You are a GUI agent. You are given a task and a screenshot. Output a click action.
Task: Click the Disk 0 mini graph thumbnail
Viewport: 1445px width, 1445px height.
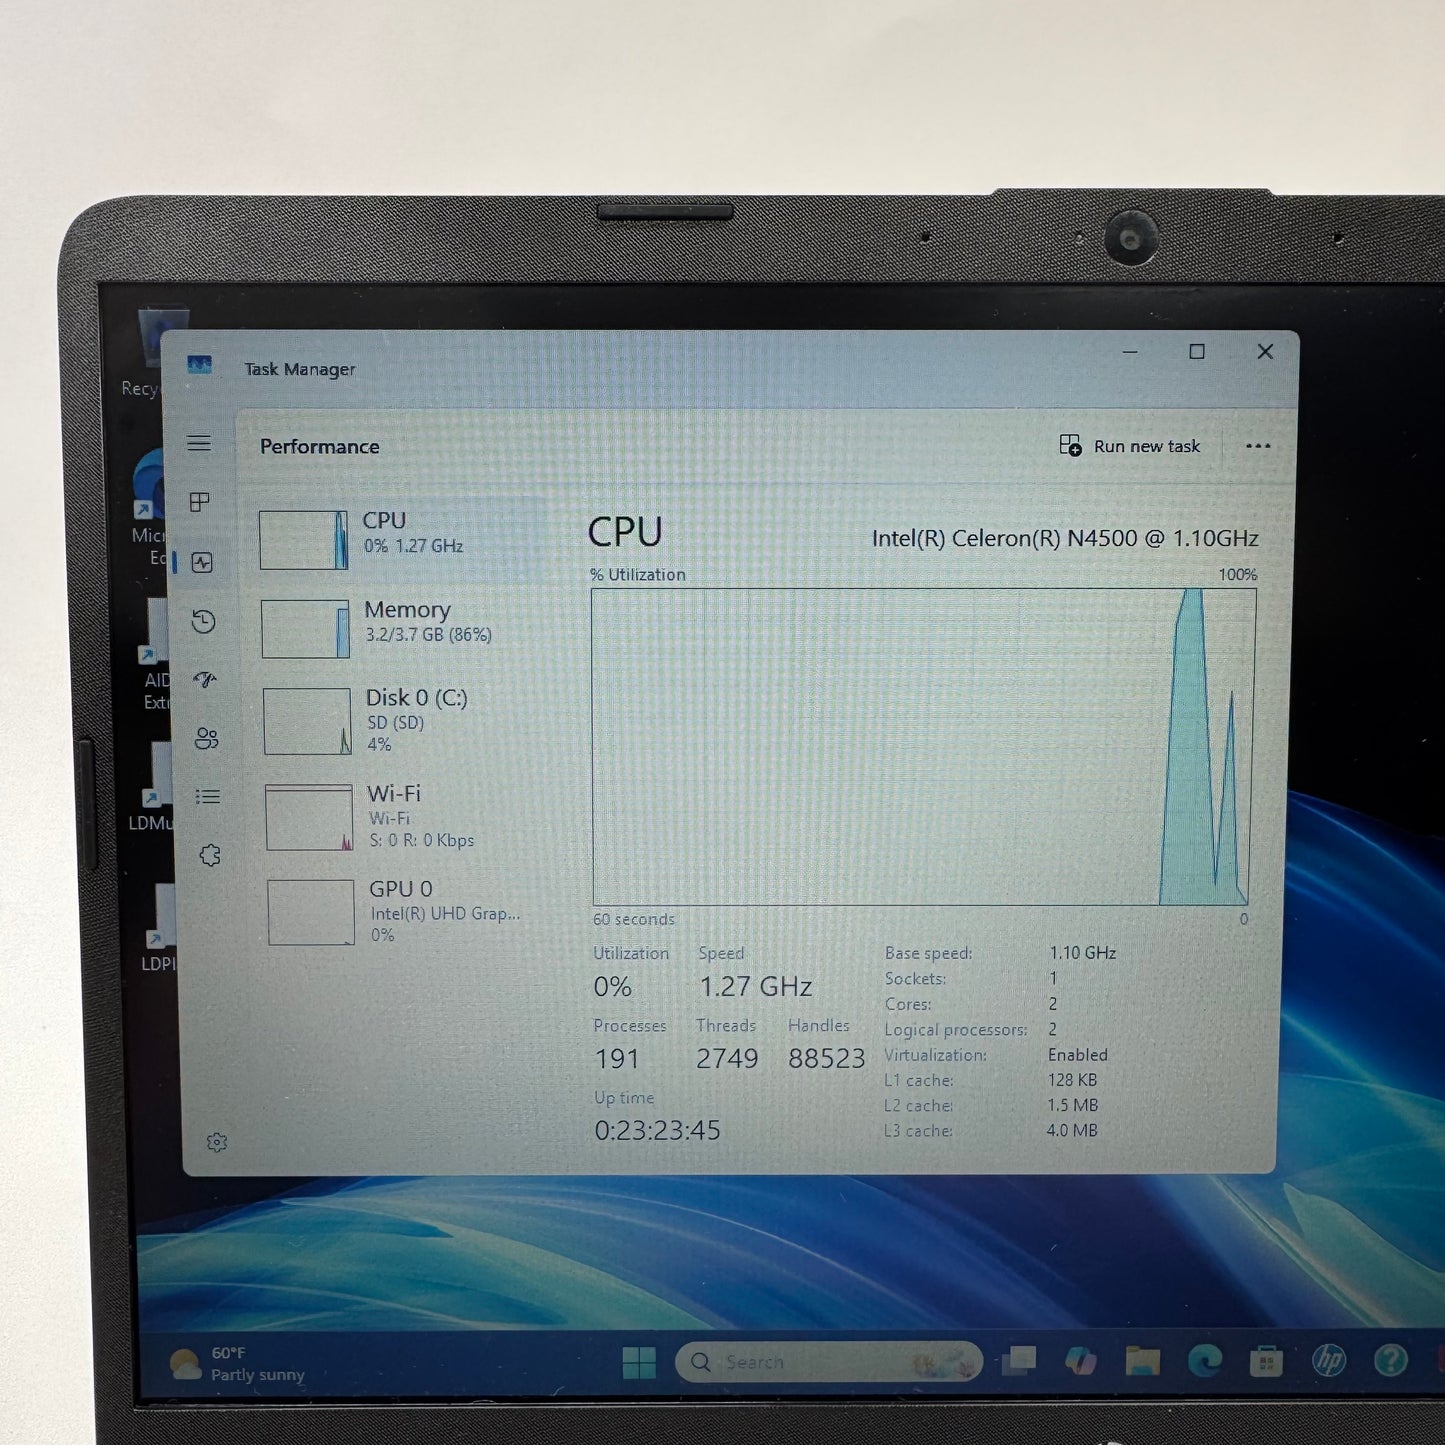[308, 721]
